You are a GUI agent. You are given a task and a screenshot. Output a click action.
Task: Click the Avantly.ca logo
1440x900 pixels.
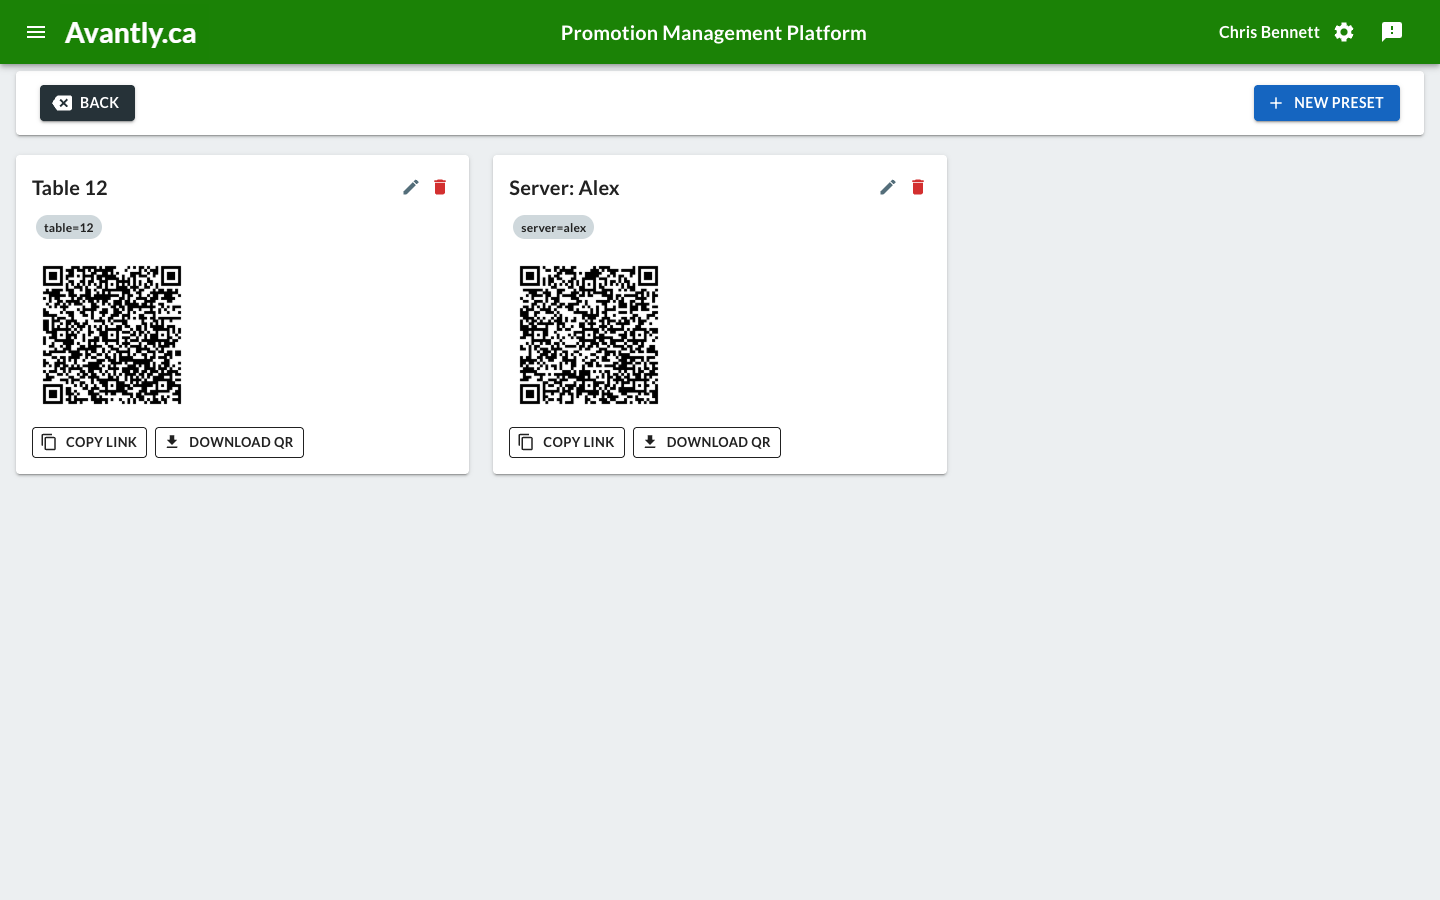(130, 33)
